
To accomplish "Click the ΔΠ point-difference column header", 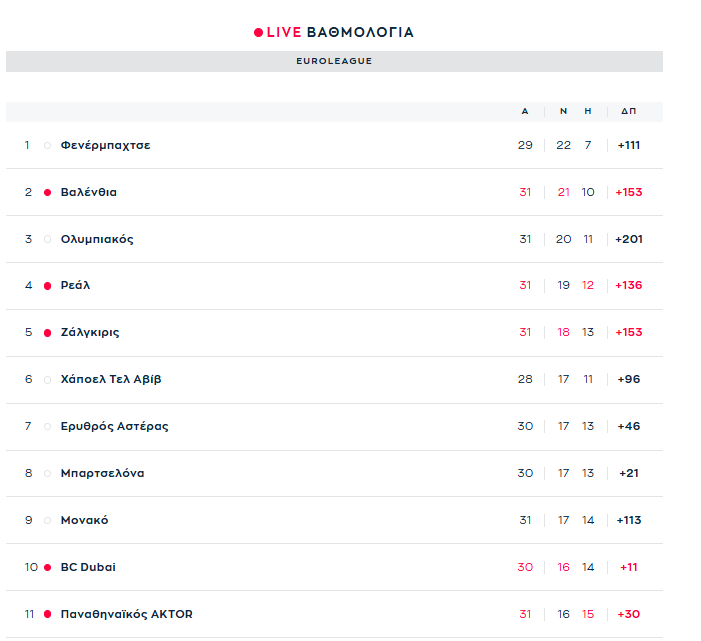I will tap(628, 111).
